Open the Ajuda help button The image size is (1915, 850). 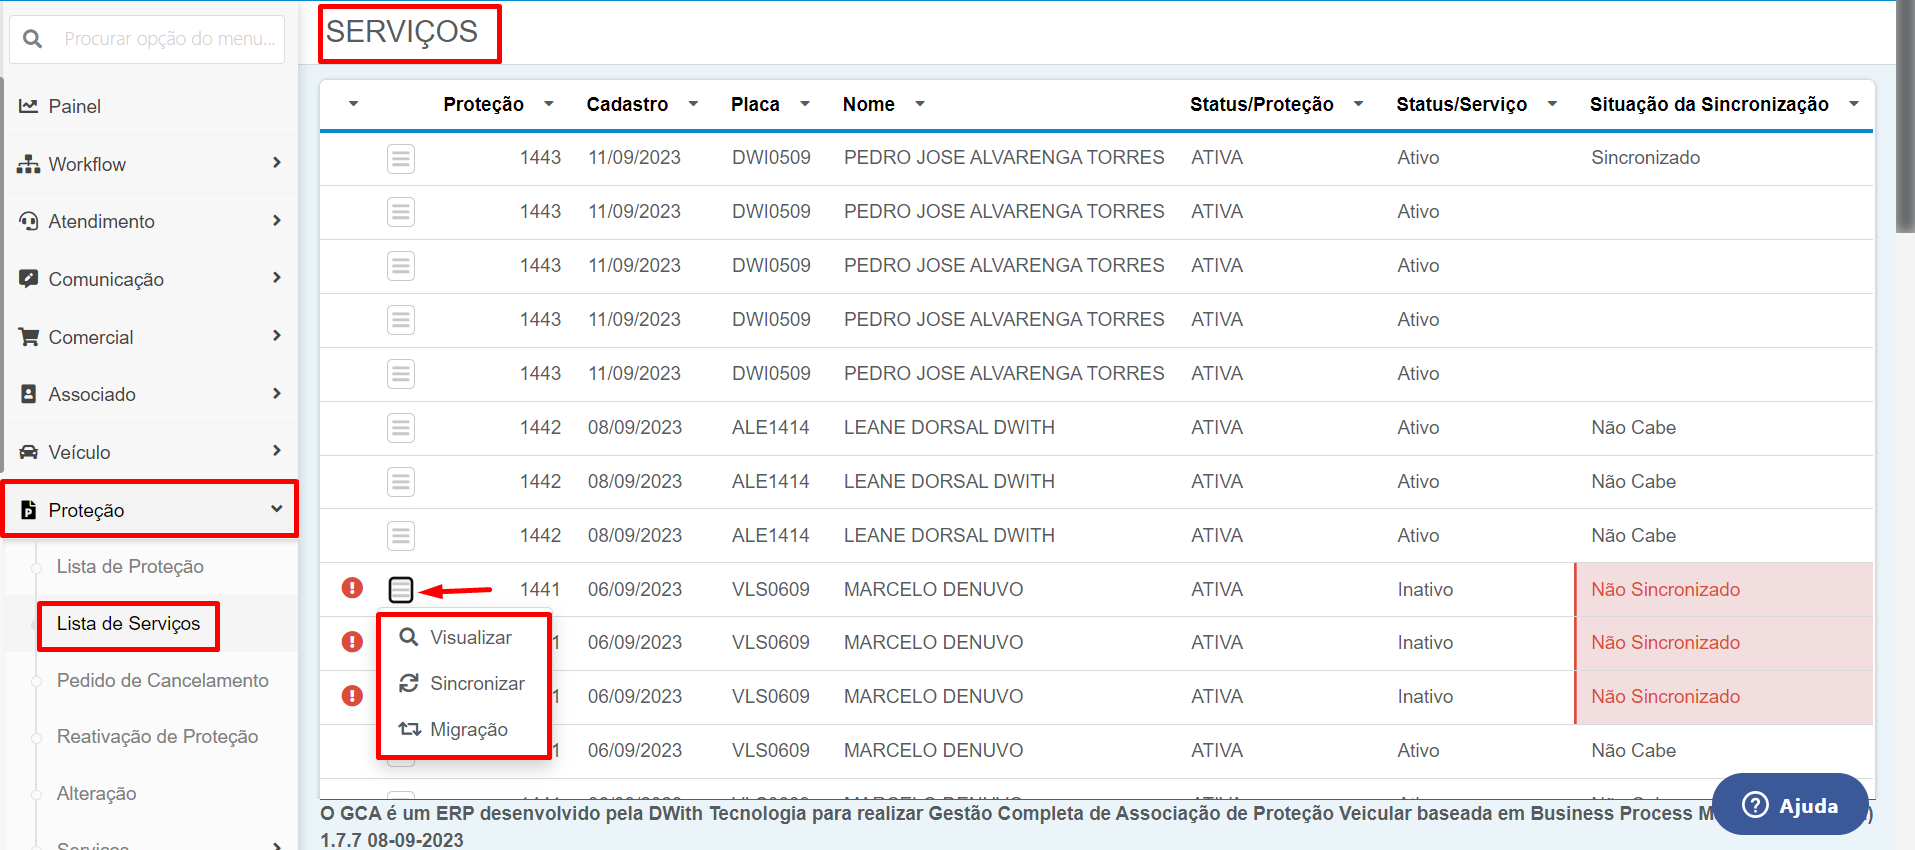pos(1790,805)
